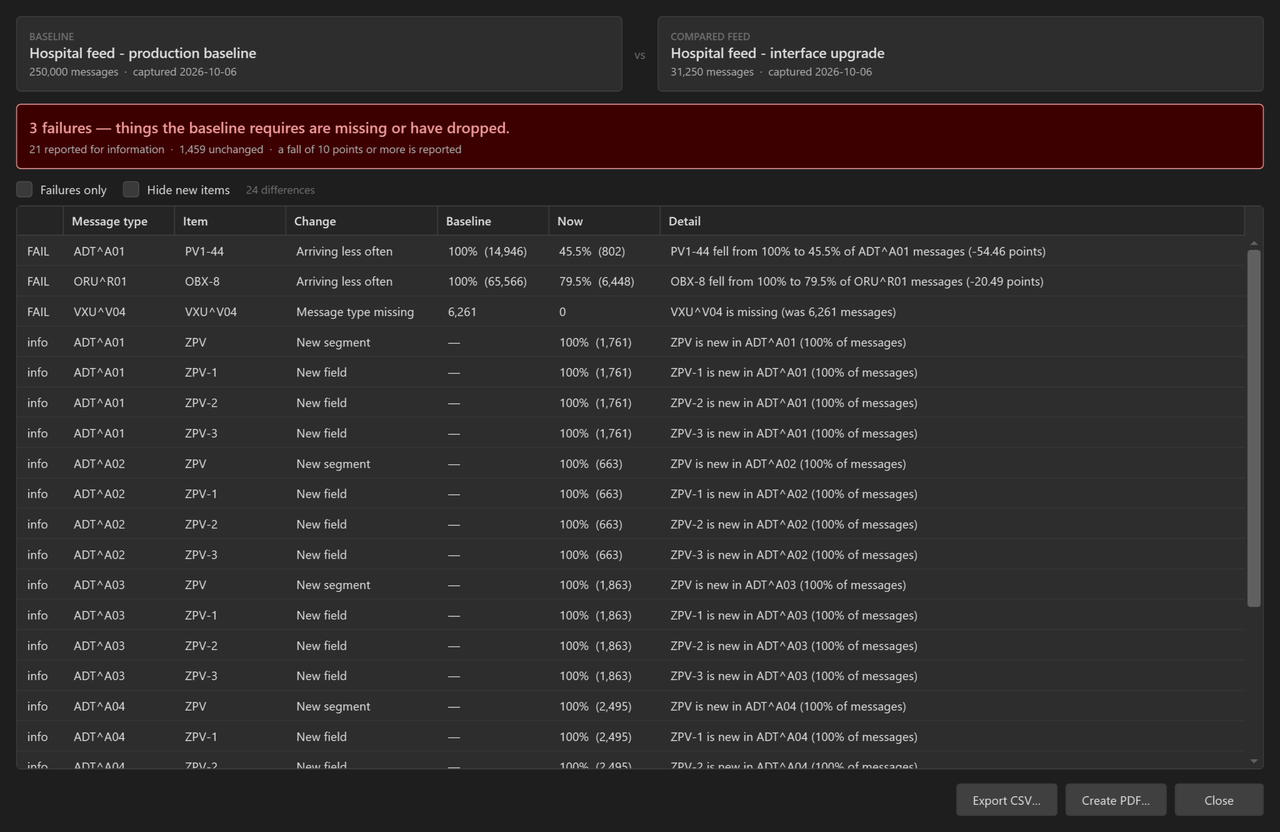1280x832 pixels.
Task: Click the Now column header
Action: 604,221
